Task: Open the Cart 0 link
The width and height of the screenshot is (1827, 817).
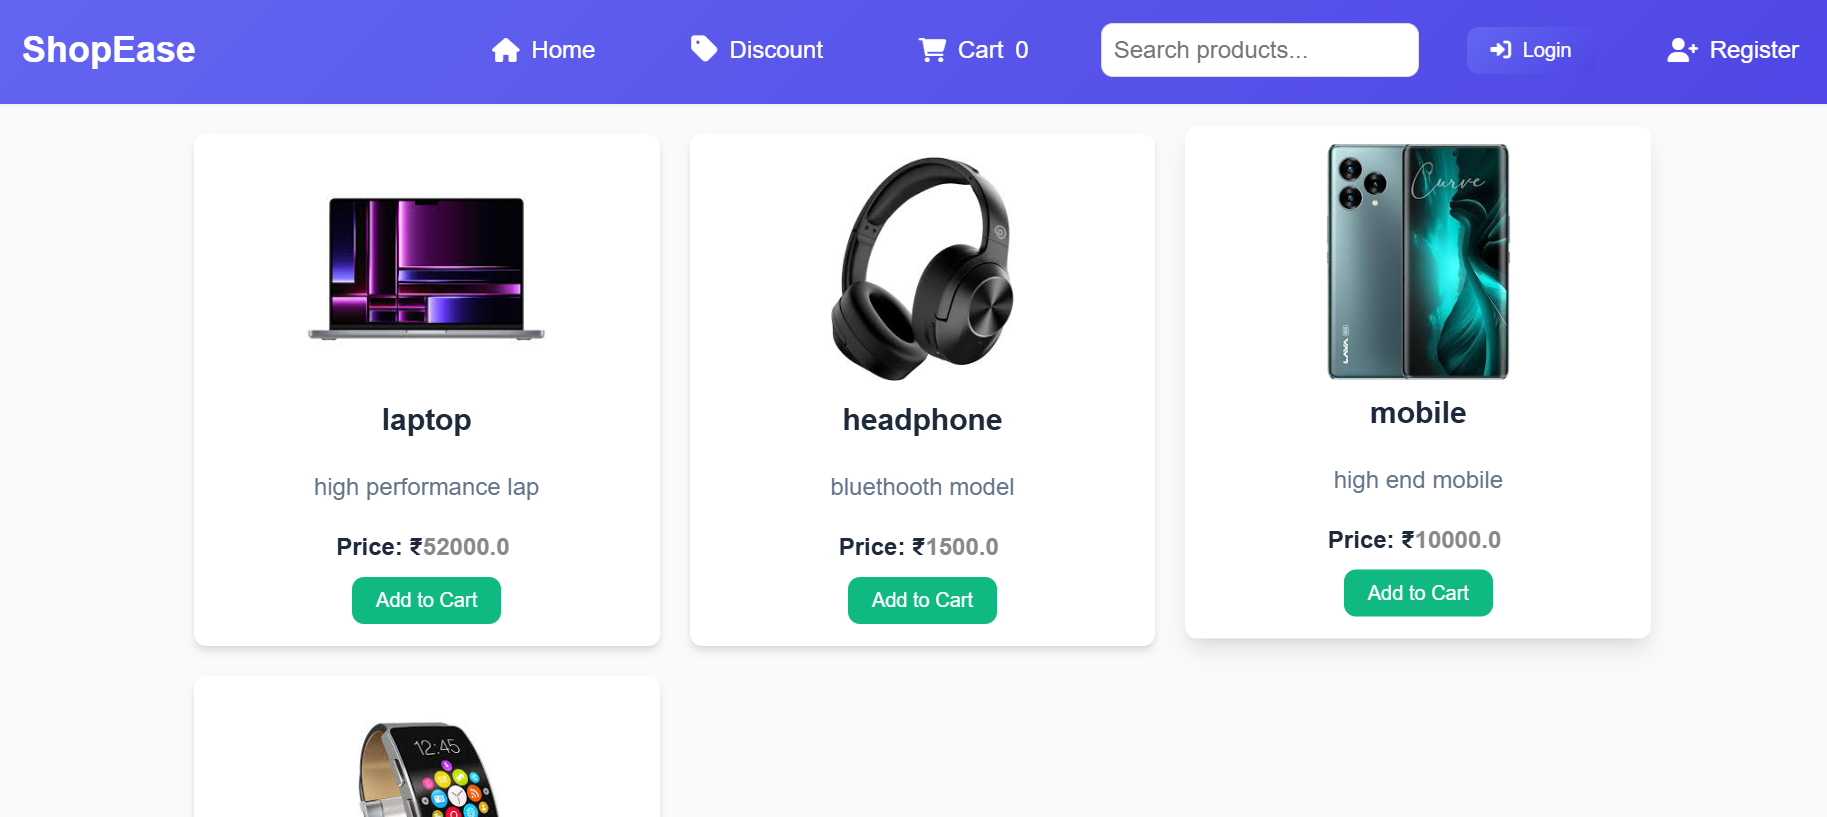Action: (x=992, y=50)
